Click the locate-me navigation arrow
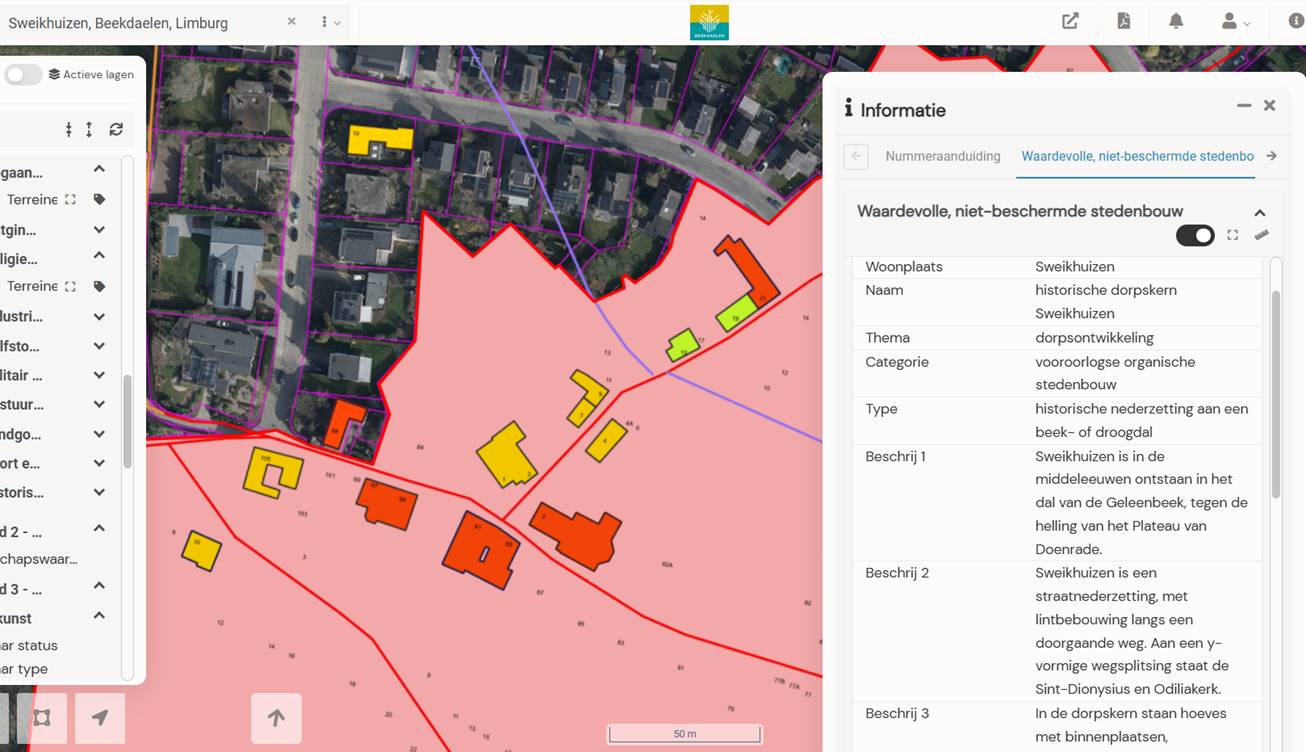 [100, 718]
